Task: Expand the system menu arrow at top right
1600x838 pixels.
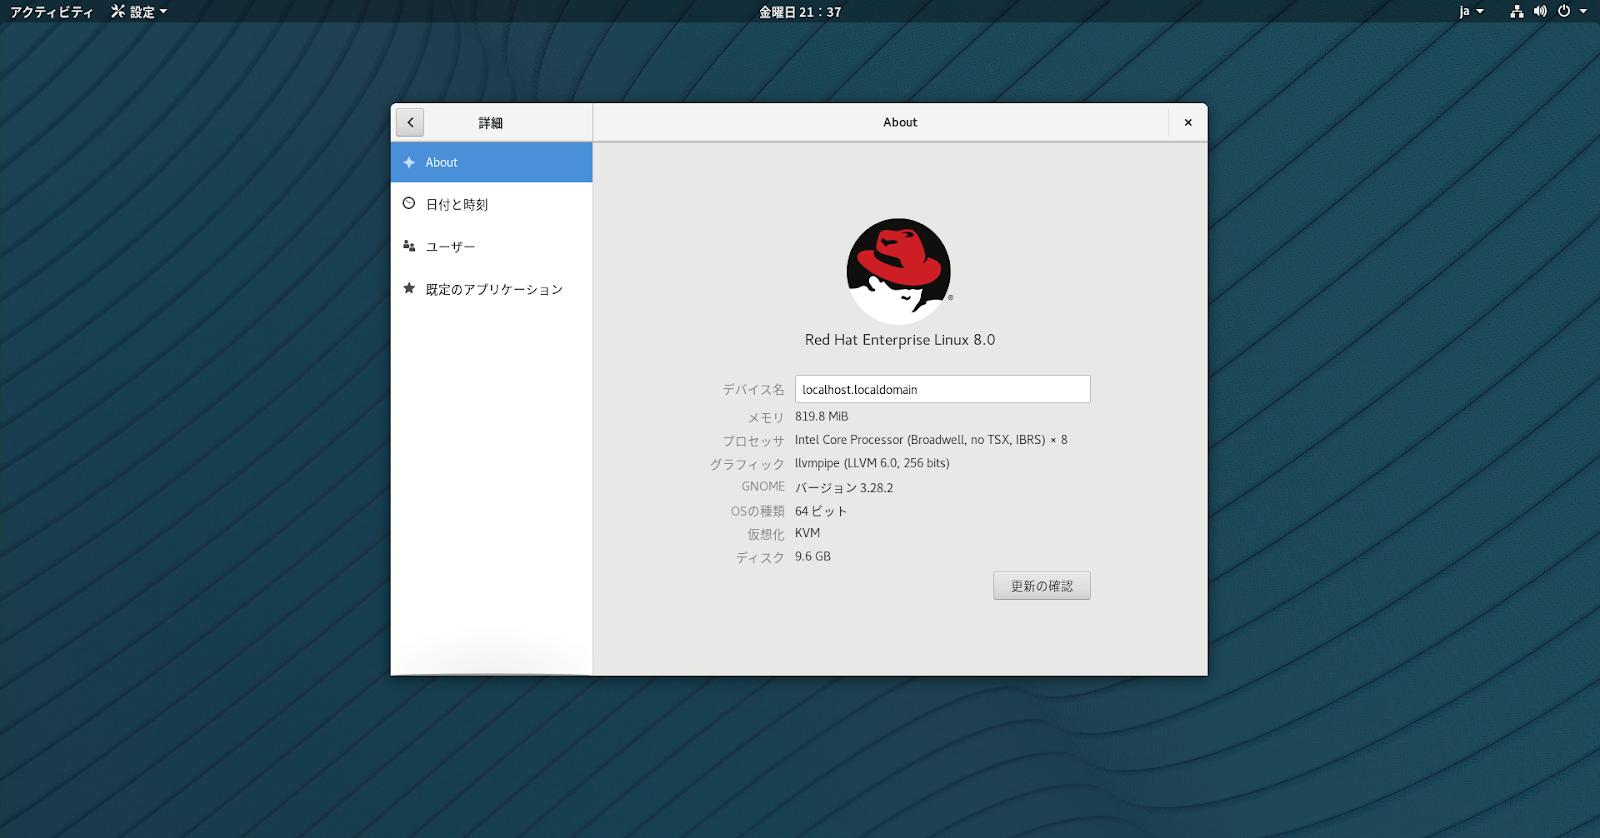Action: tap(1583, 12)
